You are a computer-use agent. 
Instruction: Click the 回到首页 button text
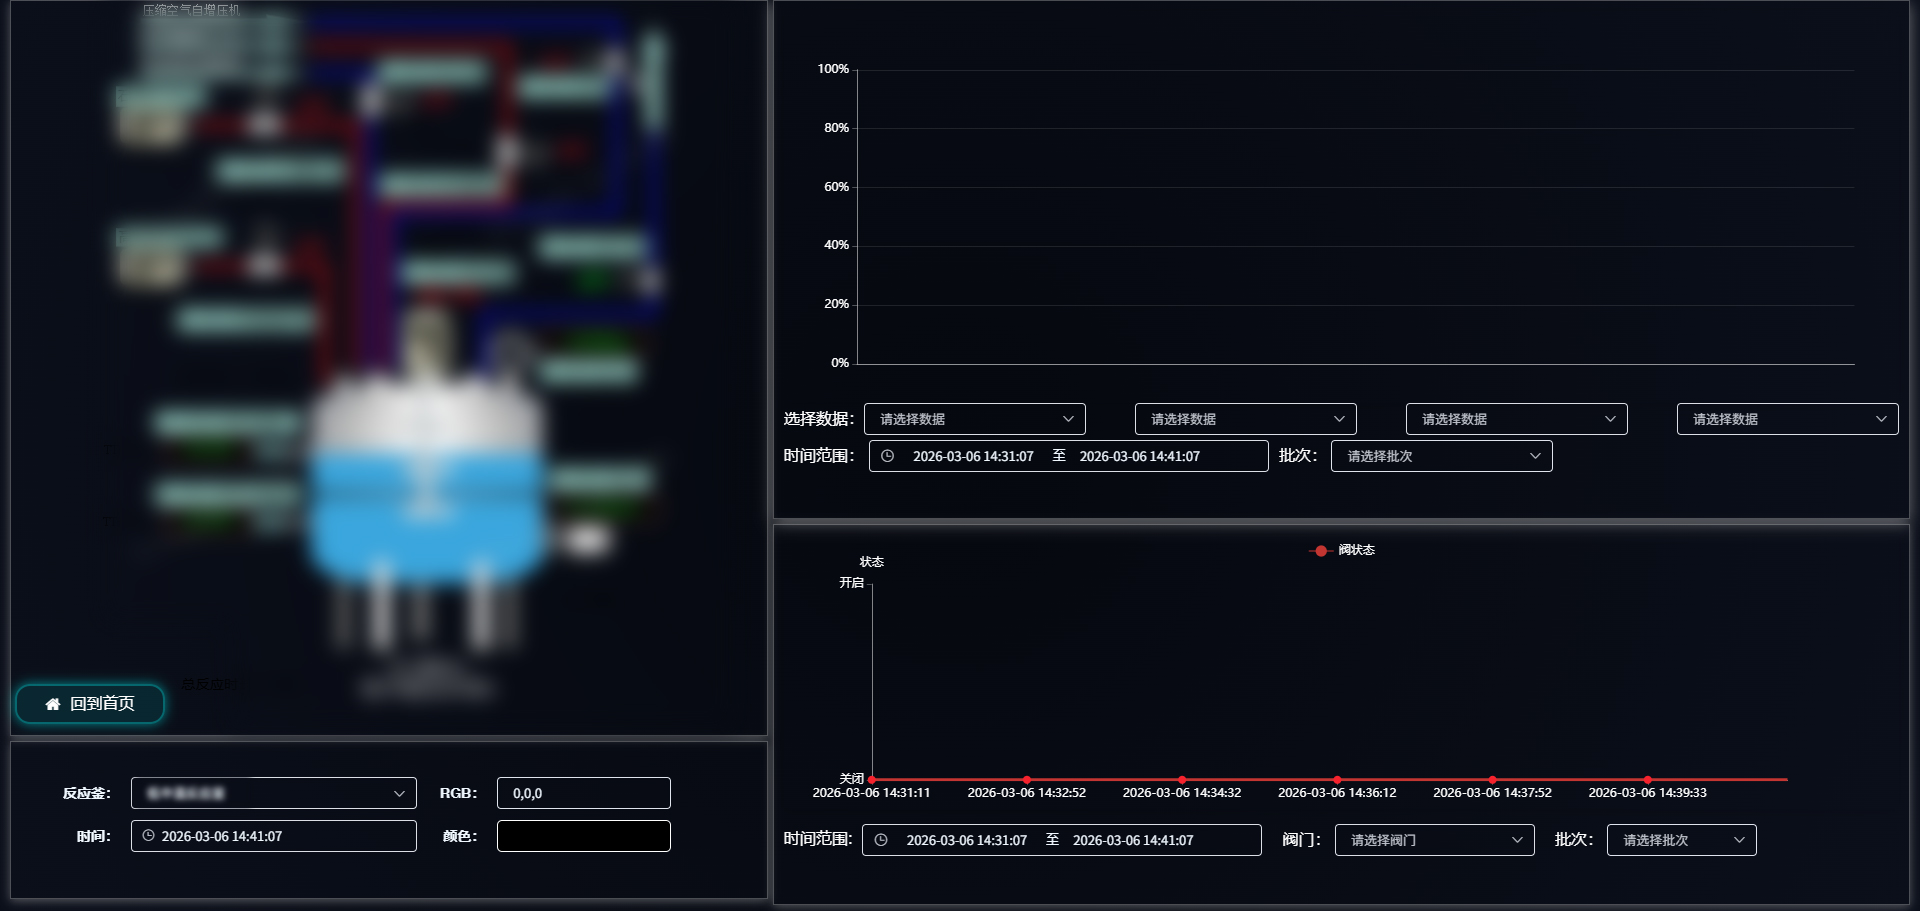click(x=102, y=704)
